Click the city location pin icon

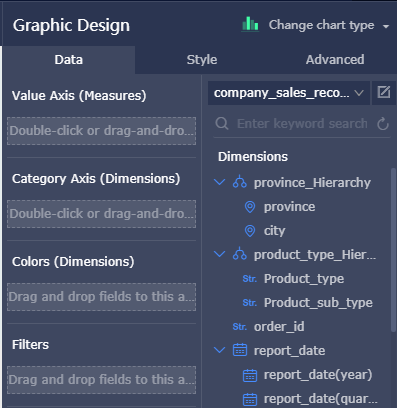[x=250, y=231]
